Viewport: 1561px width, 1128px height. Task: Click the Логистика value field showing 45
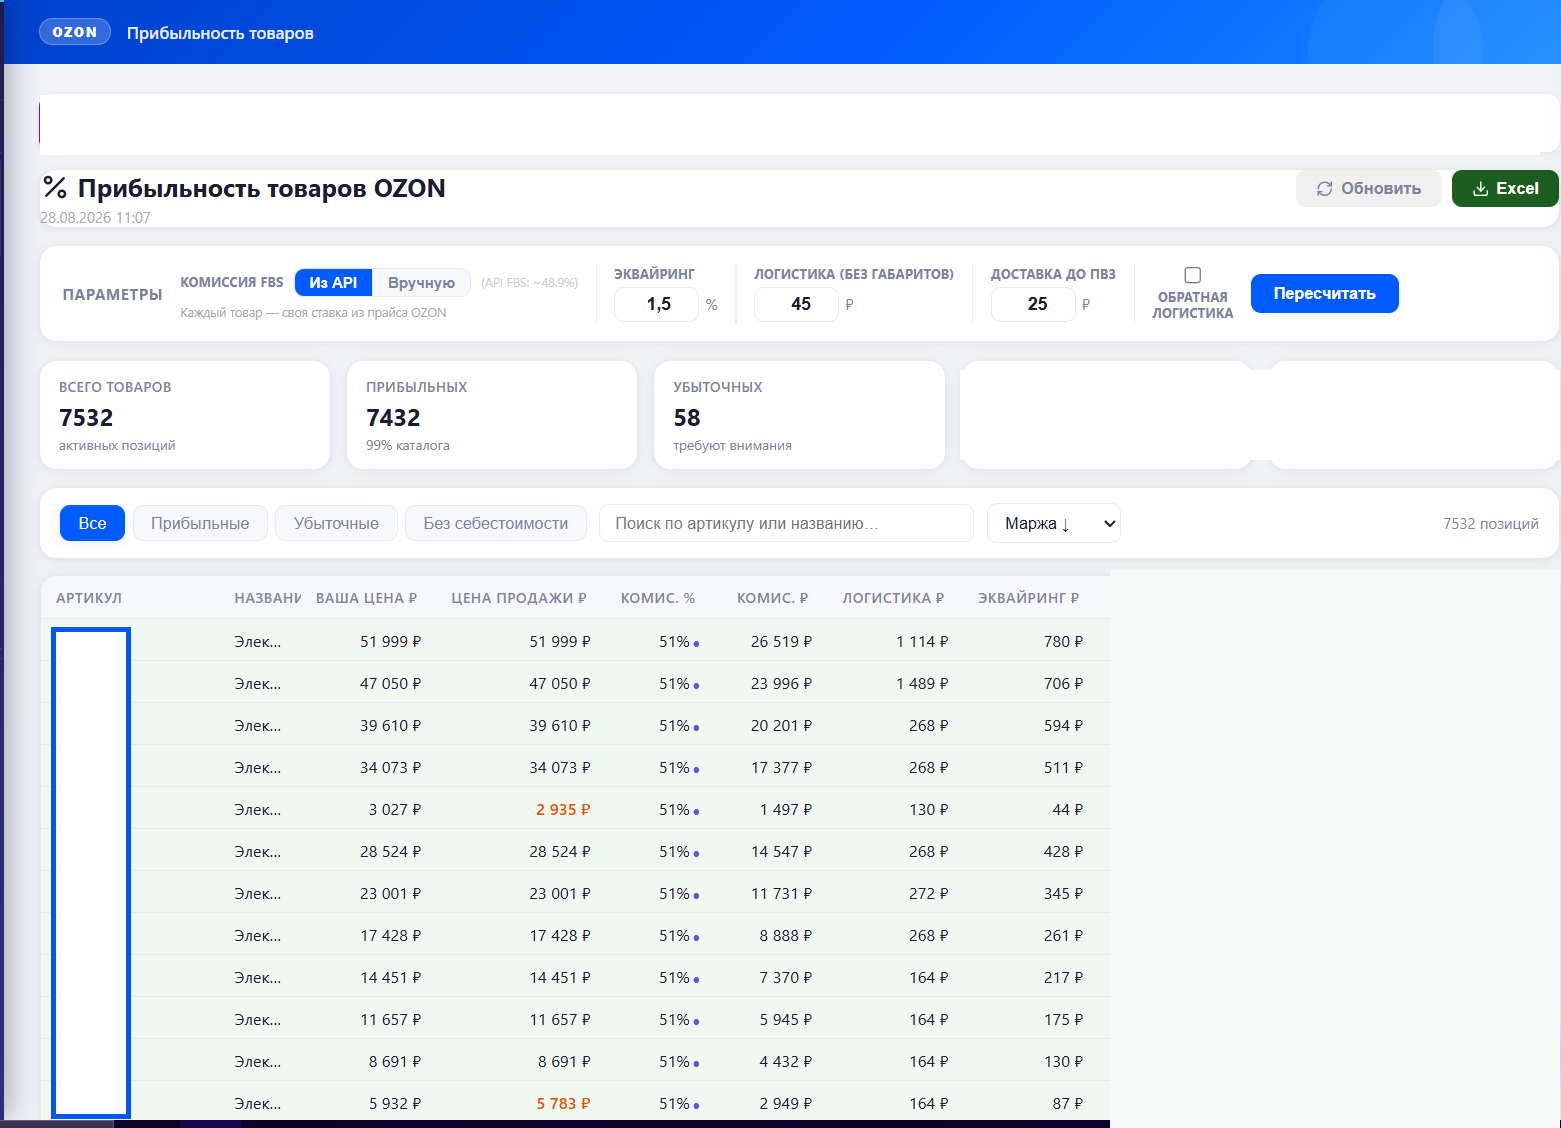[797, 304]
